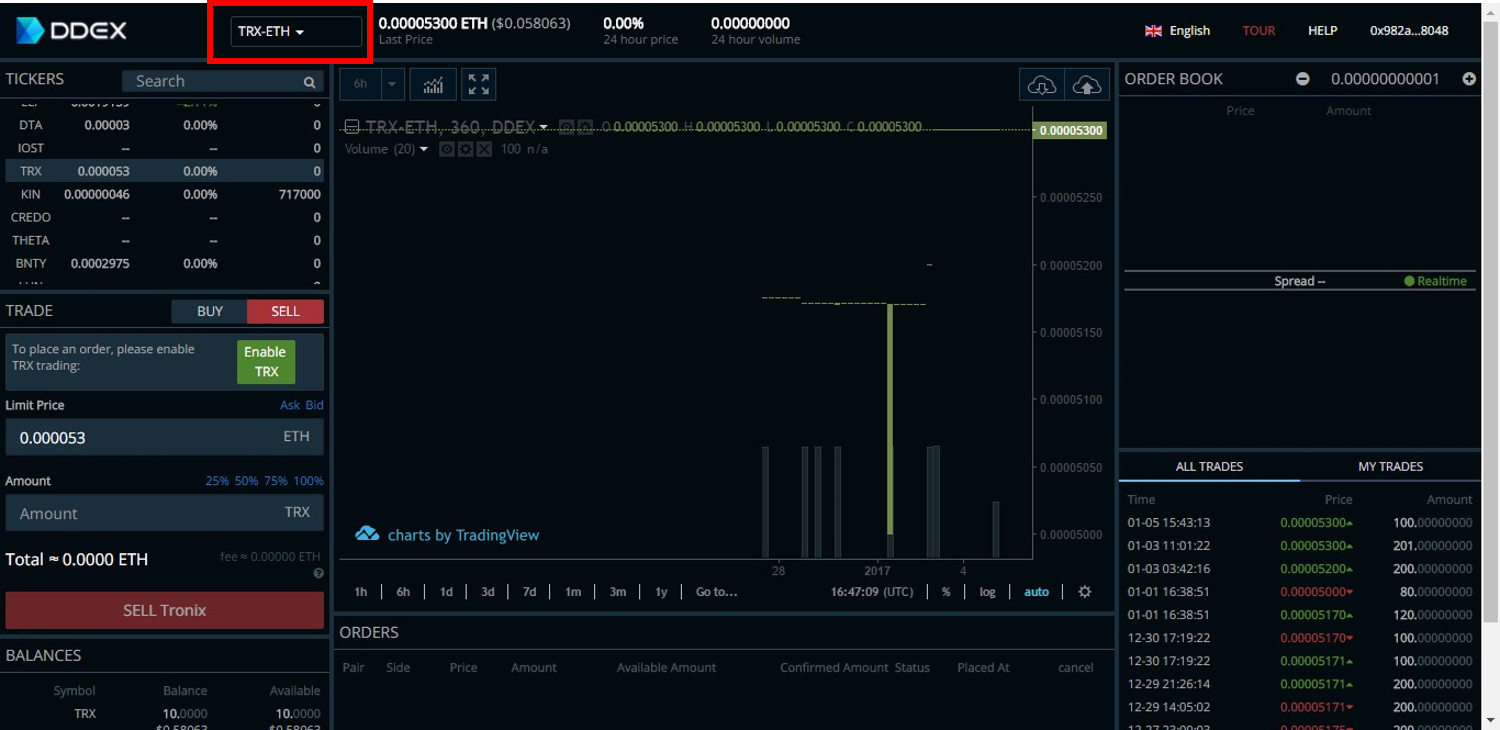This screenshot has height=730, width=1500.
Task: Click the tickers search magnifier icon
Action: [x=310, y=82]
